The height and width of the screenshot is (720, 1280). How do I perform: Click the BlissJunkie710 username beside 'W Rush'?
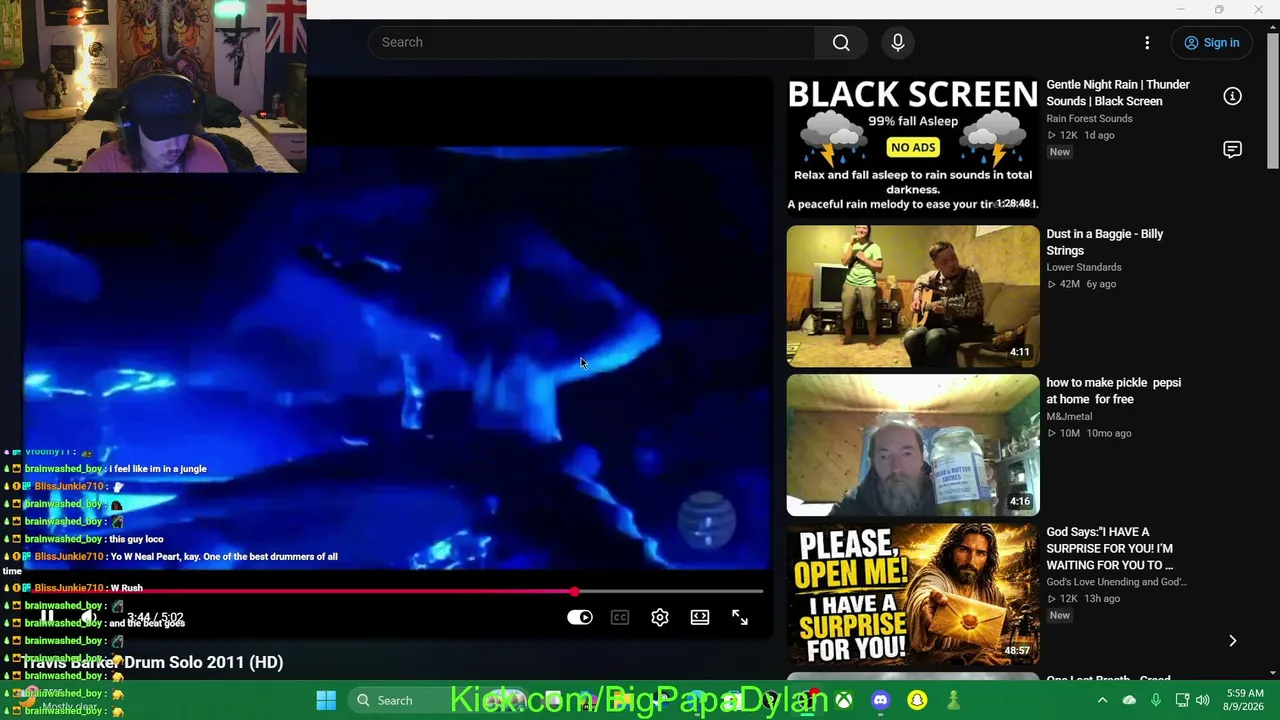69,588
